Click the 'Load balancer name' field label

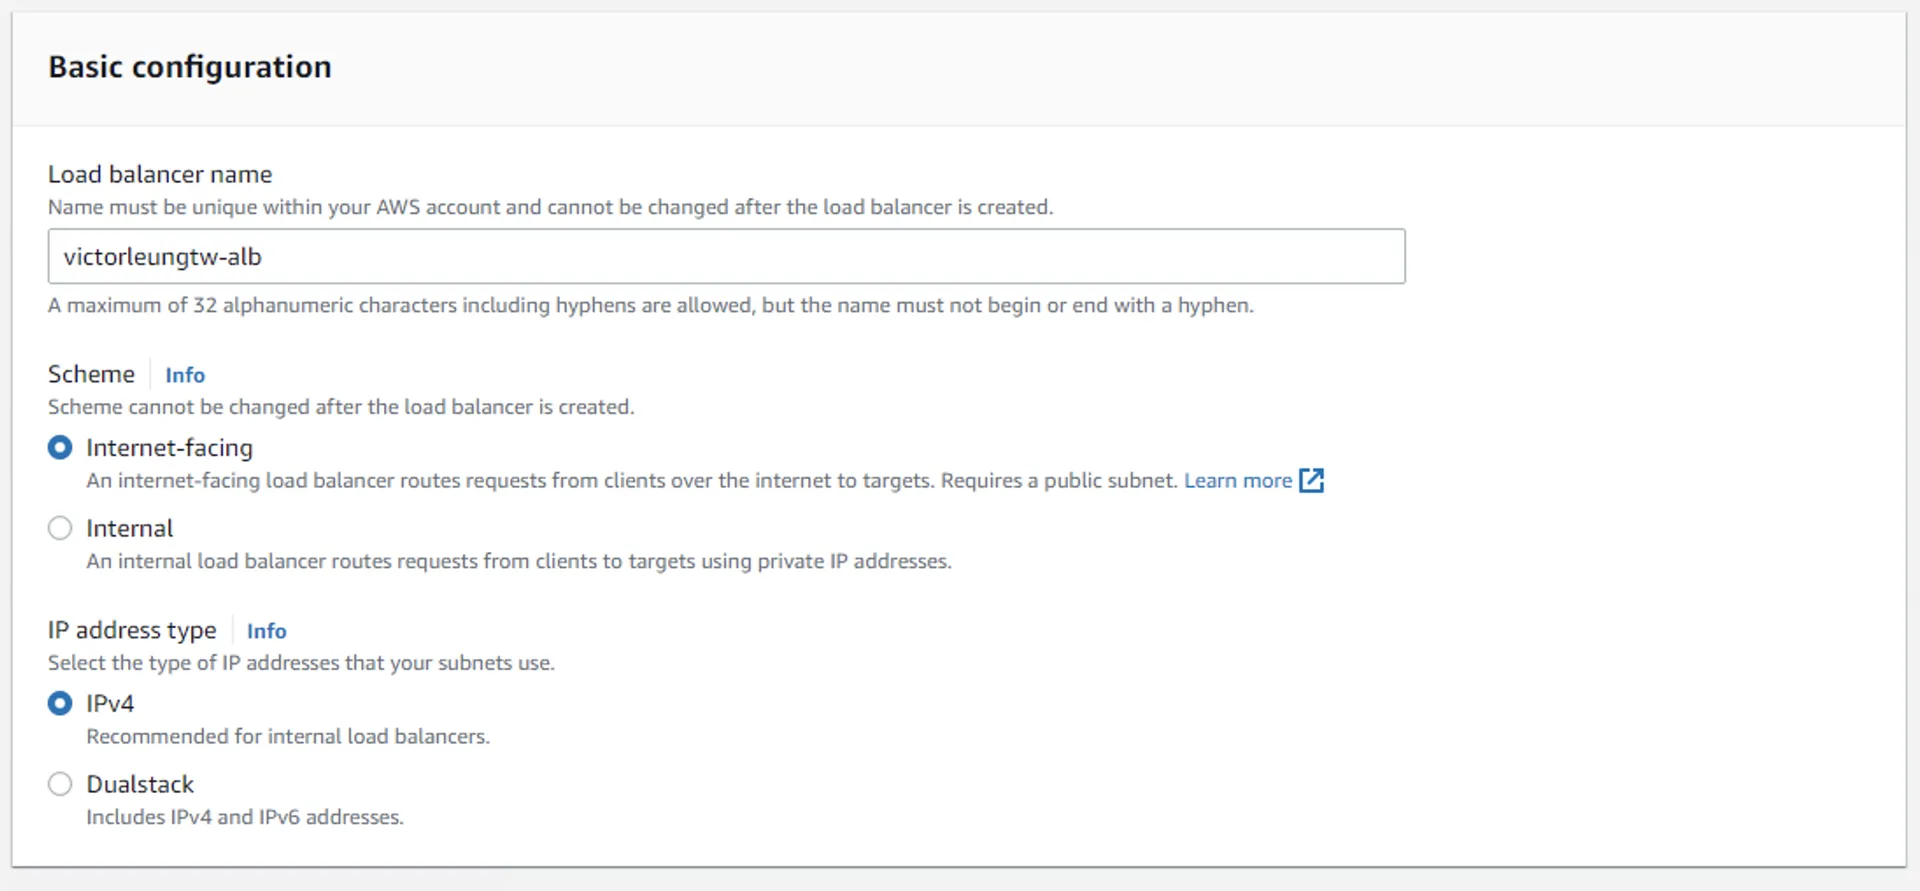coord(160,174)
